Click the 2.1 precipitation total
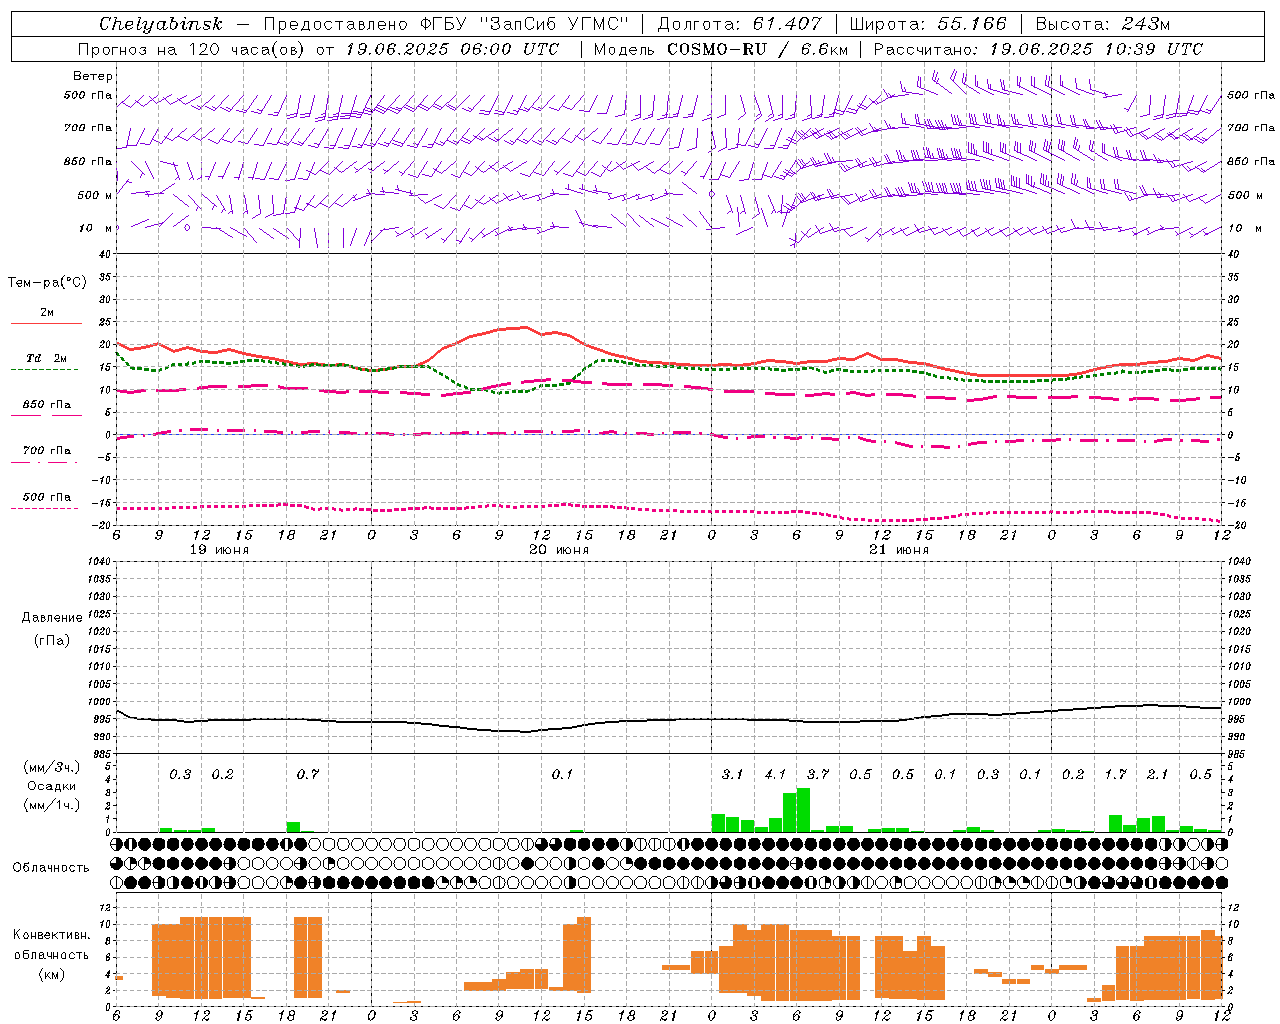1280x1024 pixels. [1157, 774]
